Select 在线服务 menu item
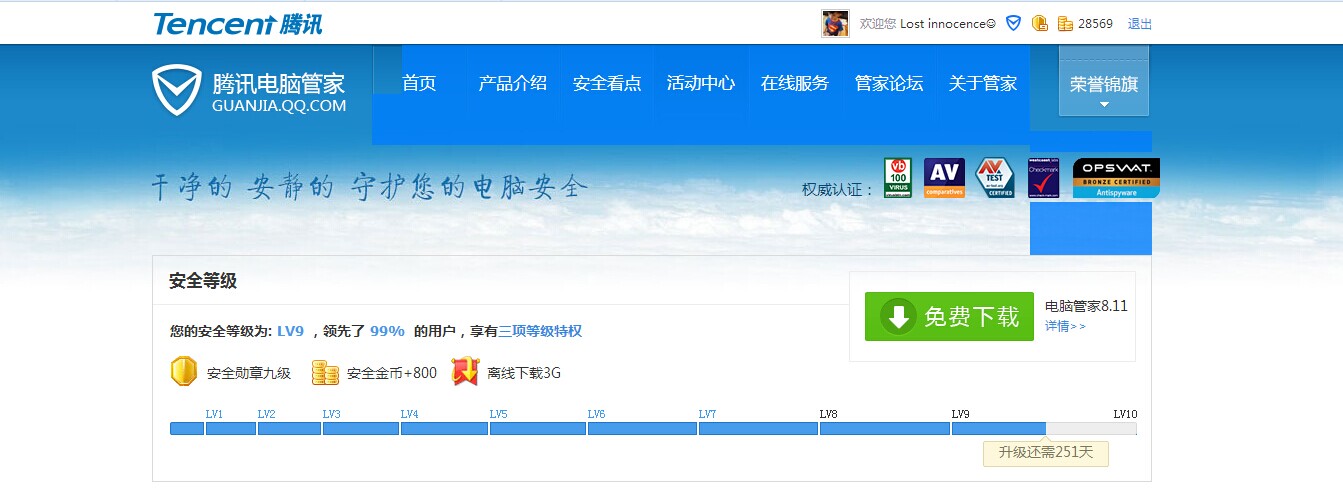Image resolution: width=1343 pixels, height=498 pixels. (x=795, y=83)
